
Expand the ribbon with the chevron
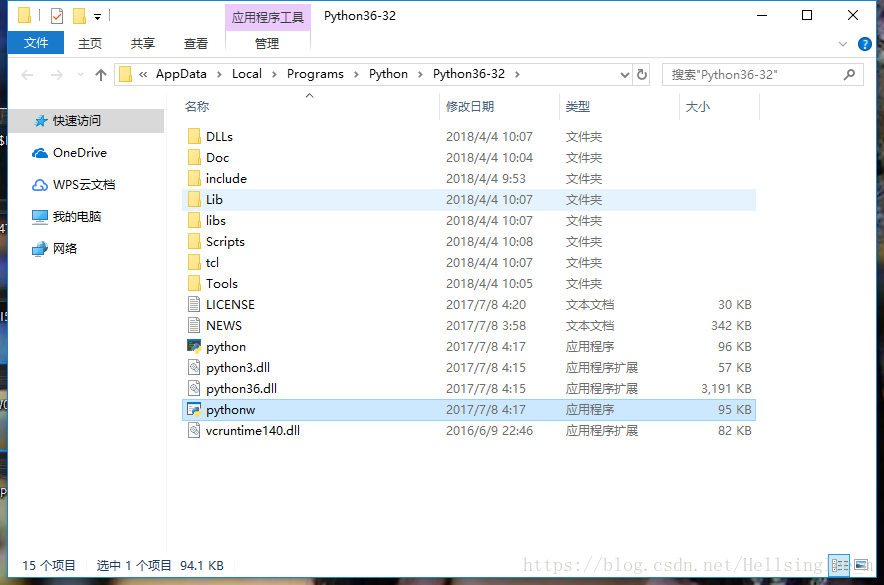[x=843, y=44]
